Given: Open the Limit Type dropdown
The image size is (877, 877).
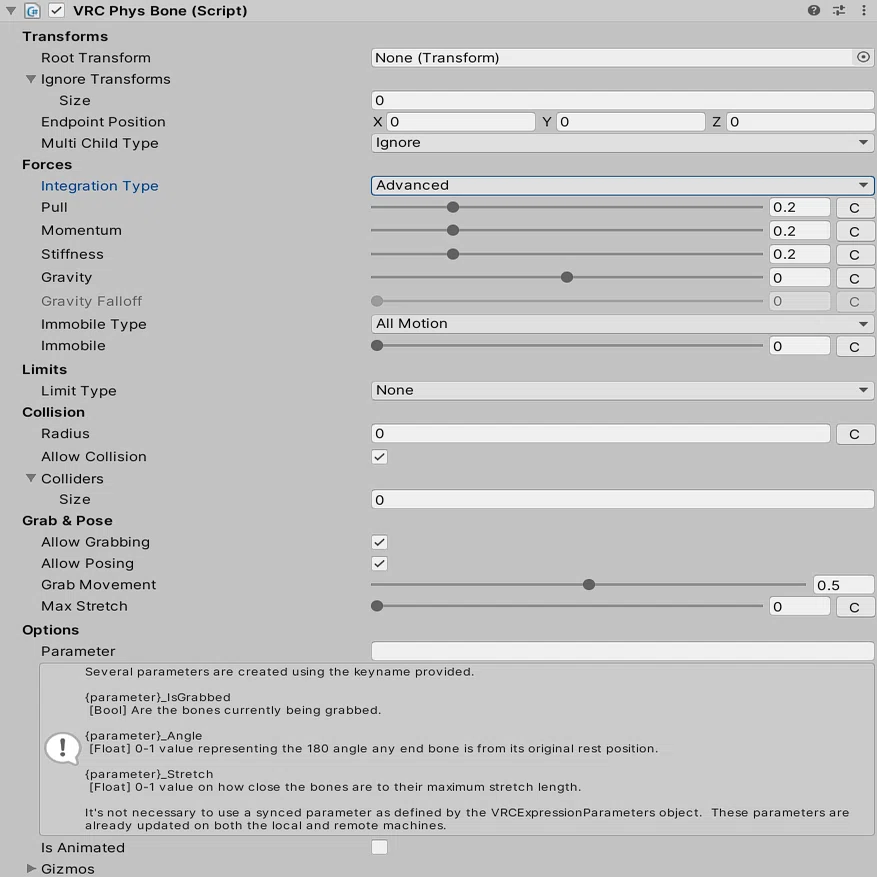Looking at the screenshot, I should coord(622,390).
